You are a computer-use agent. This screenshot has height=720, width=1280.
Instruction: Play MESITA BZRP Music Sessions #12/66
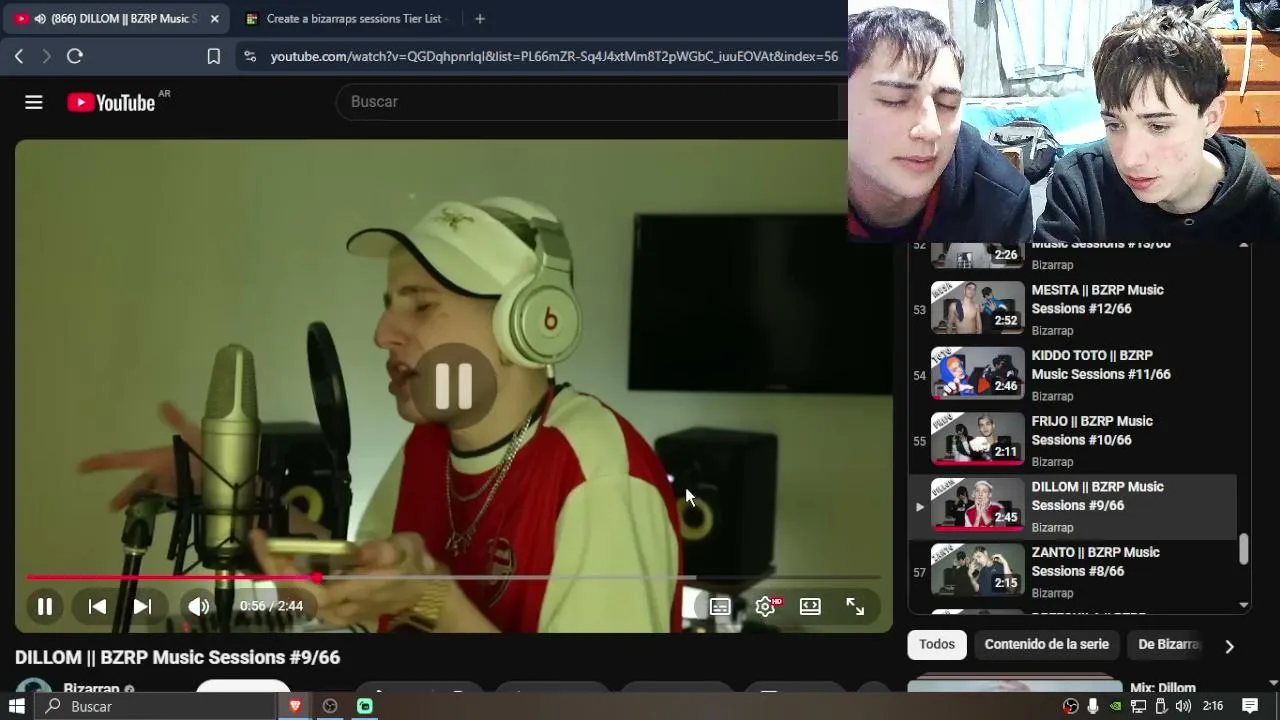pyautogui.click(x=1097, y=299)
